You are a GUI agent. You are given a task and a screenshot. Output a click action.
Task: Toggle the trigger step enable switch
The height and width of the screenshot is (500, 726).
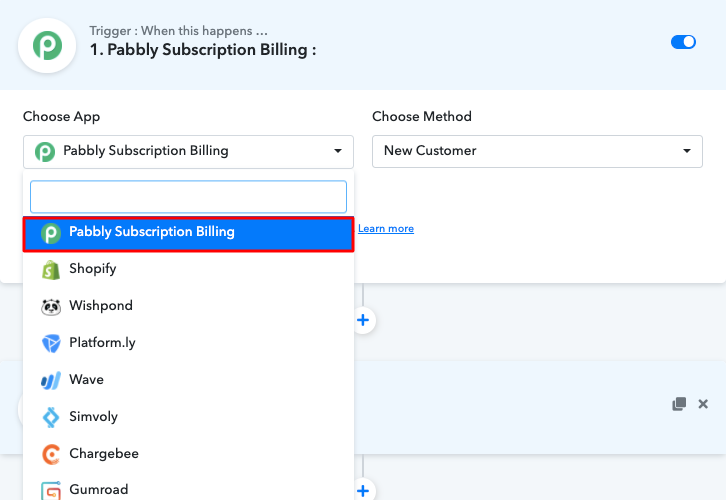pyautogui.click(x=683, y=42)
